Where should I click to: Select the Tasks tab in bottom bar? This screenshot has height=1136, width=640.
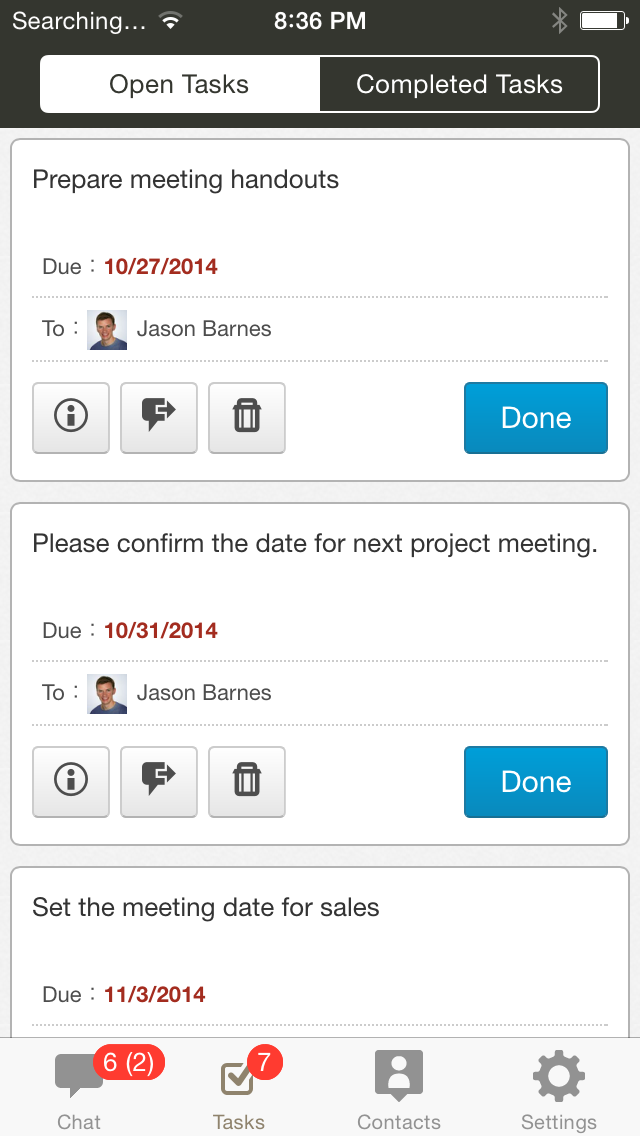(x=238, y=1090)
